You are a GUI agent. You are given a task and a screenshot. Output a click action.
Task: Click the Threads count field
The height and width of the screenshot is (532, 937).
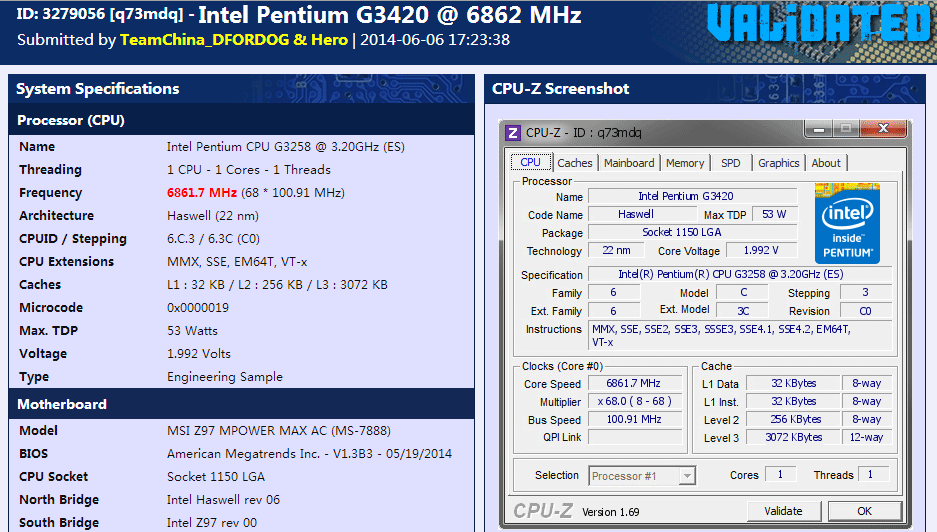point(874,475)
